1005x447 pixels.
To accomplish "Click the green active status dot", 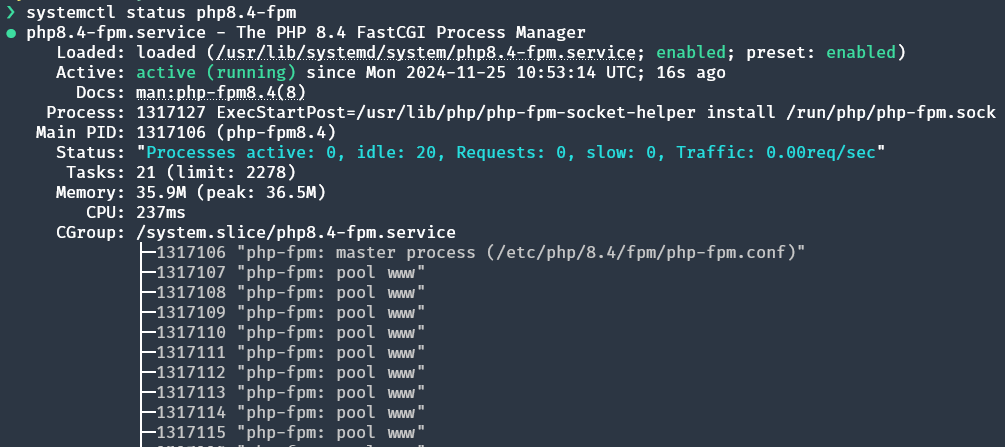I will (x=11, y=33).
